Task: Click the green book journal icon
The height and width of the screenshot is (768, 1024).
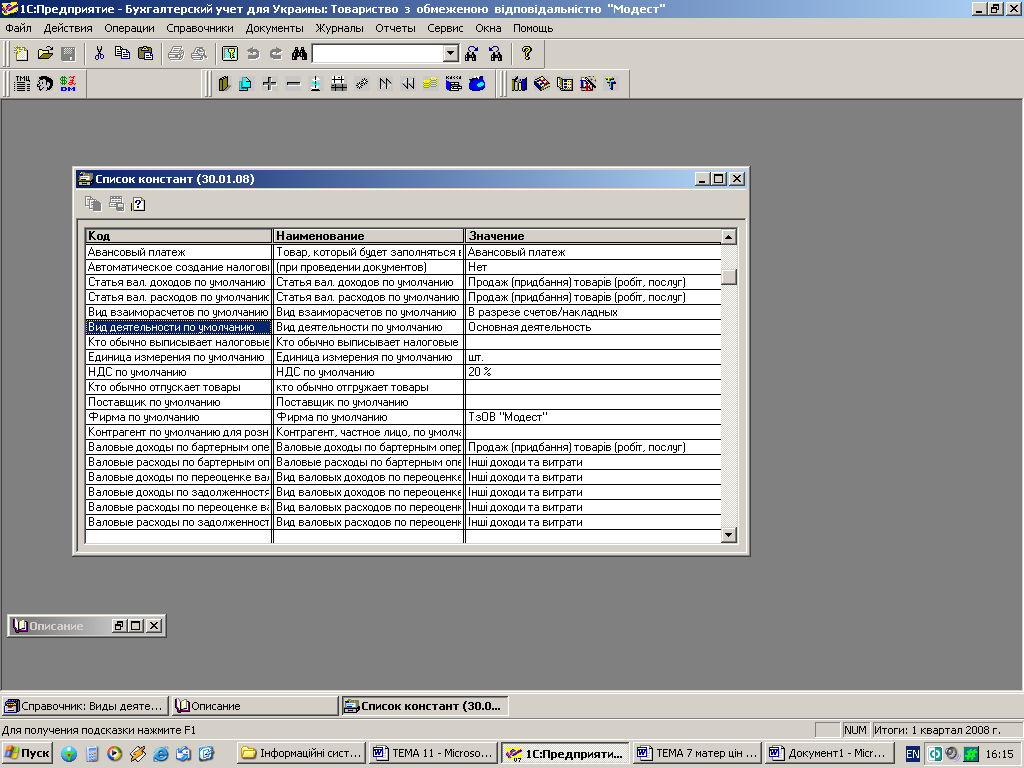Action: coord(224,84)
